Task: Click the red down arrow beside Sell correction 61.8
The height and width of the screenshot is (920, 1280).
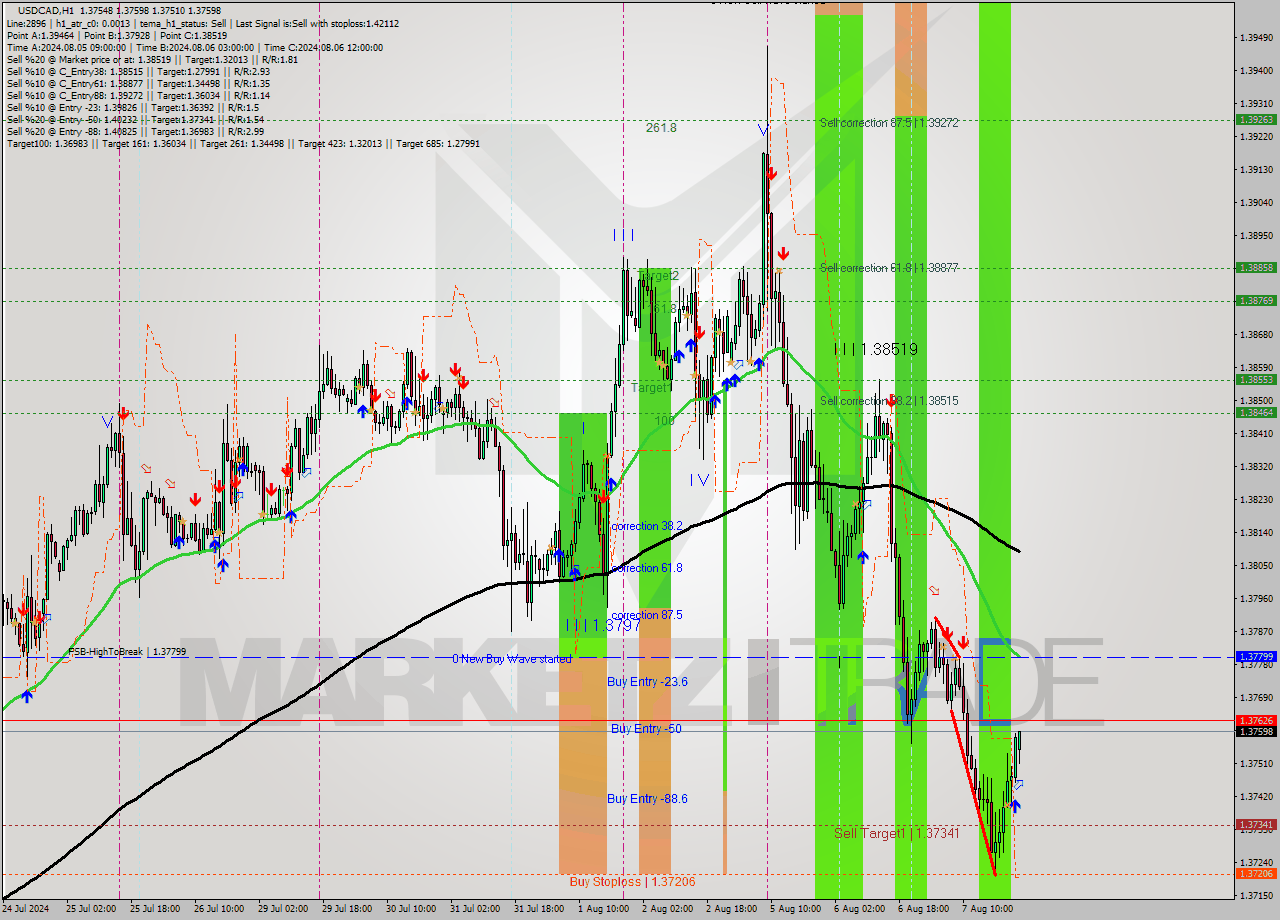Action: pos(781,252)
